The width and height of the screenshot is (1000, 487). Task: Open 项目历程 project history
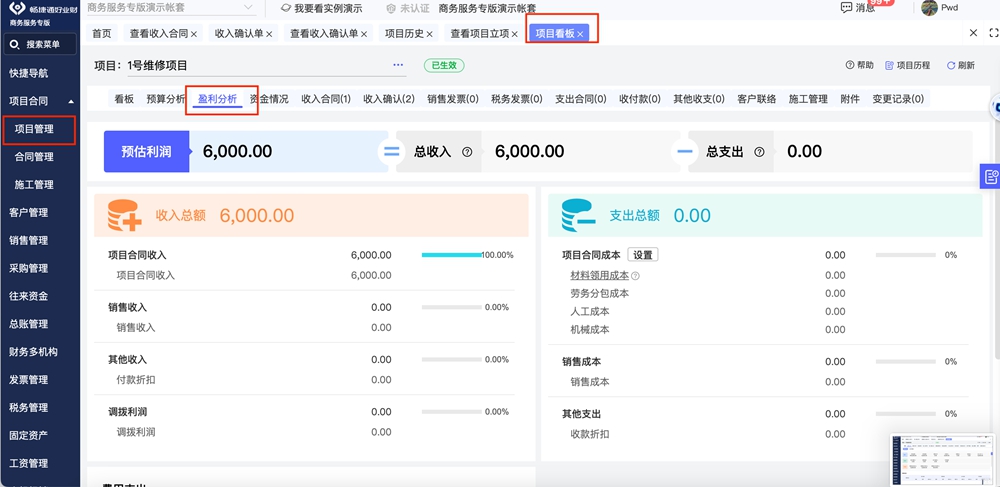[908, 65]
